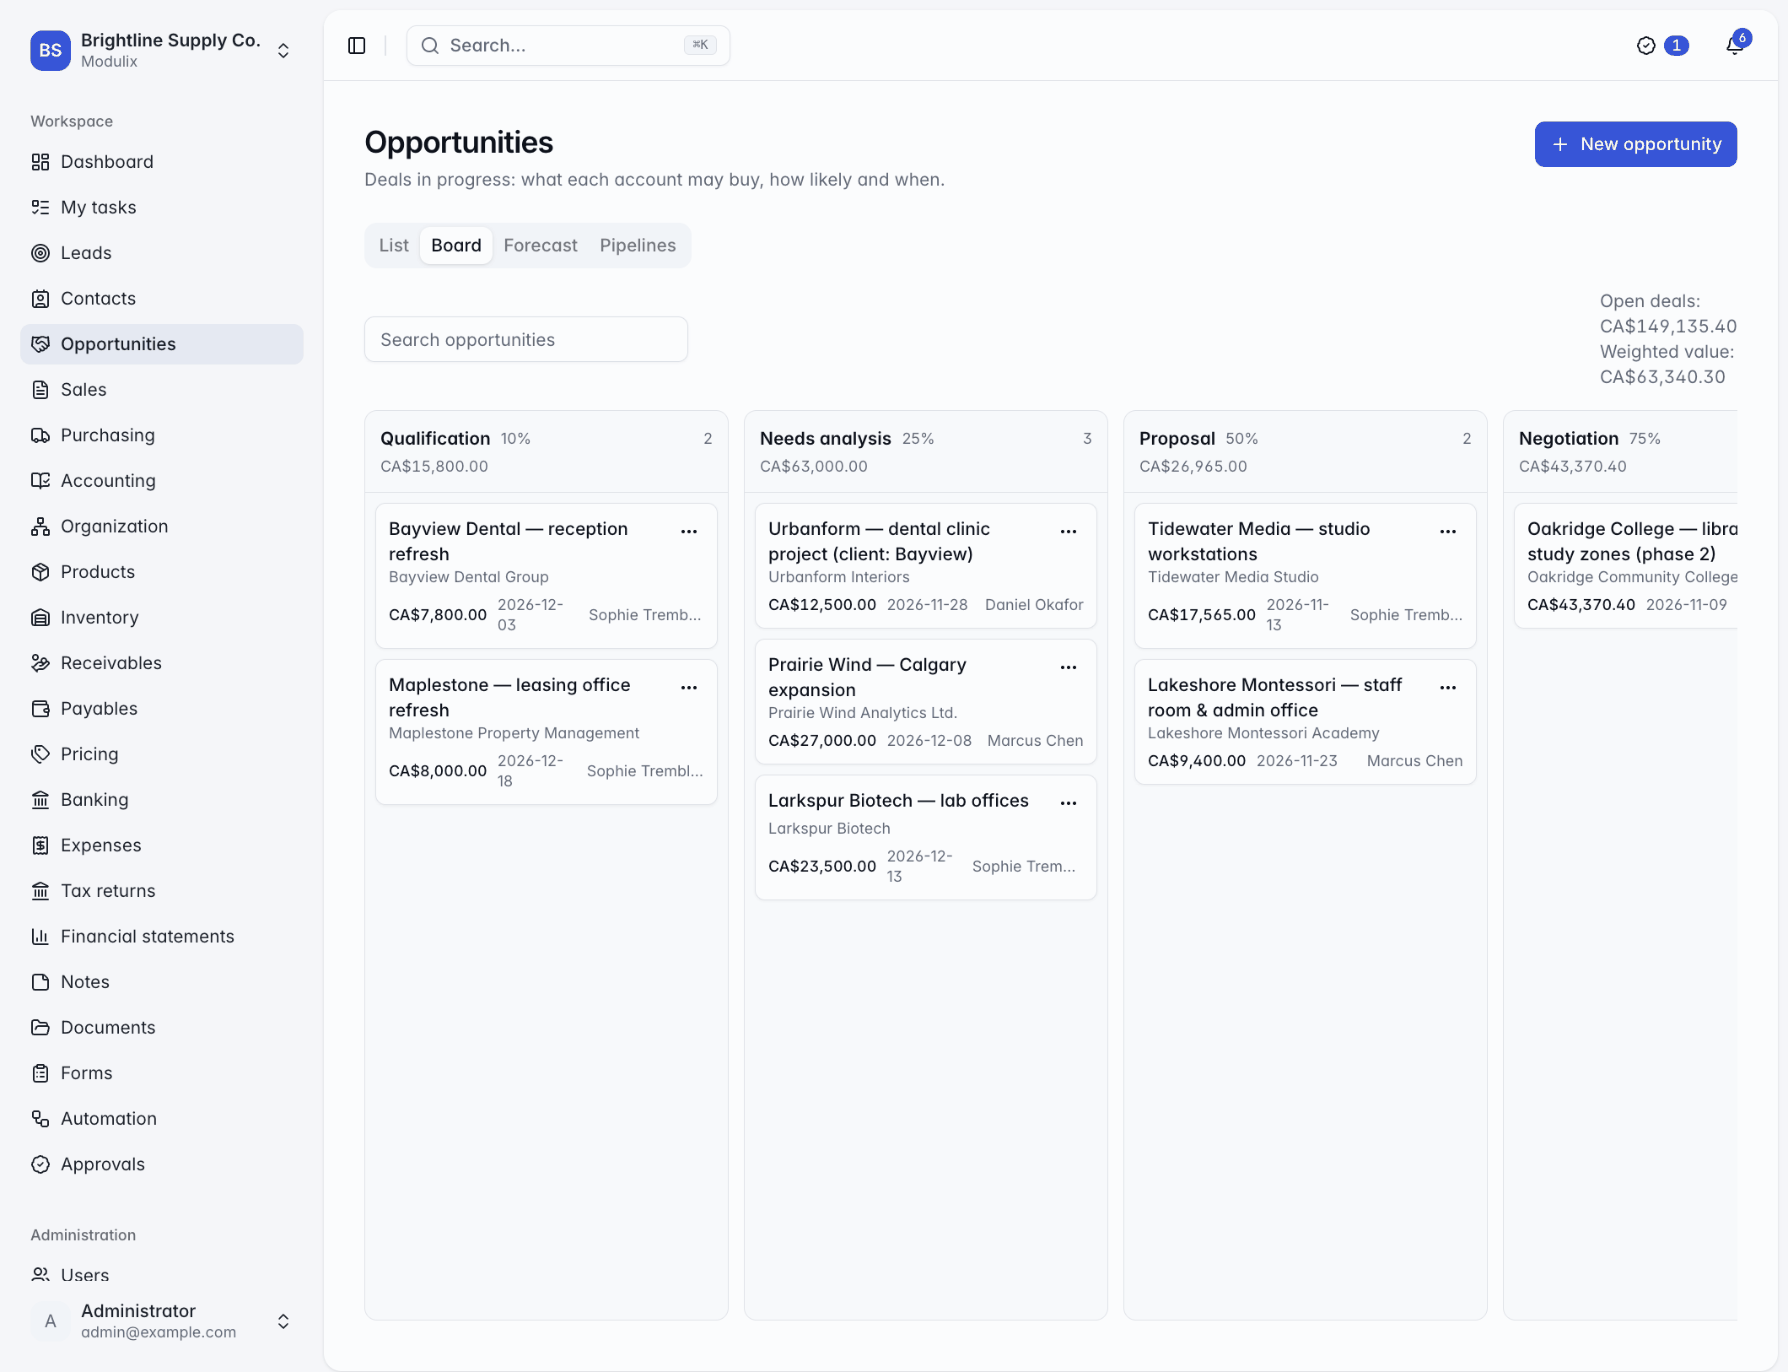The image size is (1788, 1372).
Task: Click the Larkspur Biotech — lab offices title
Action: click(898, 801)
